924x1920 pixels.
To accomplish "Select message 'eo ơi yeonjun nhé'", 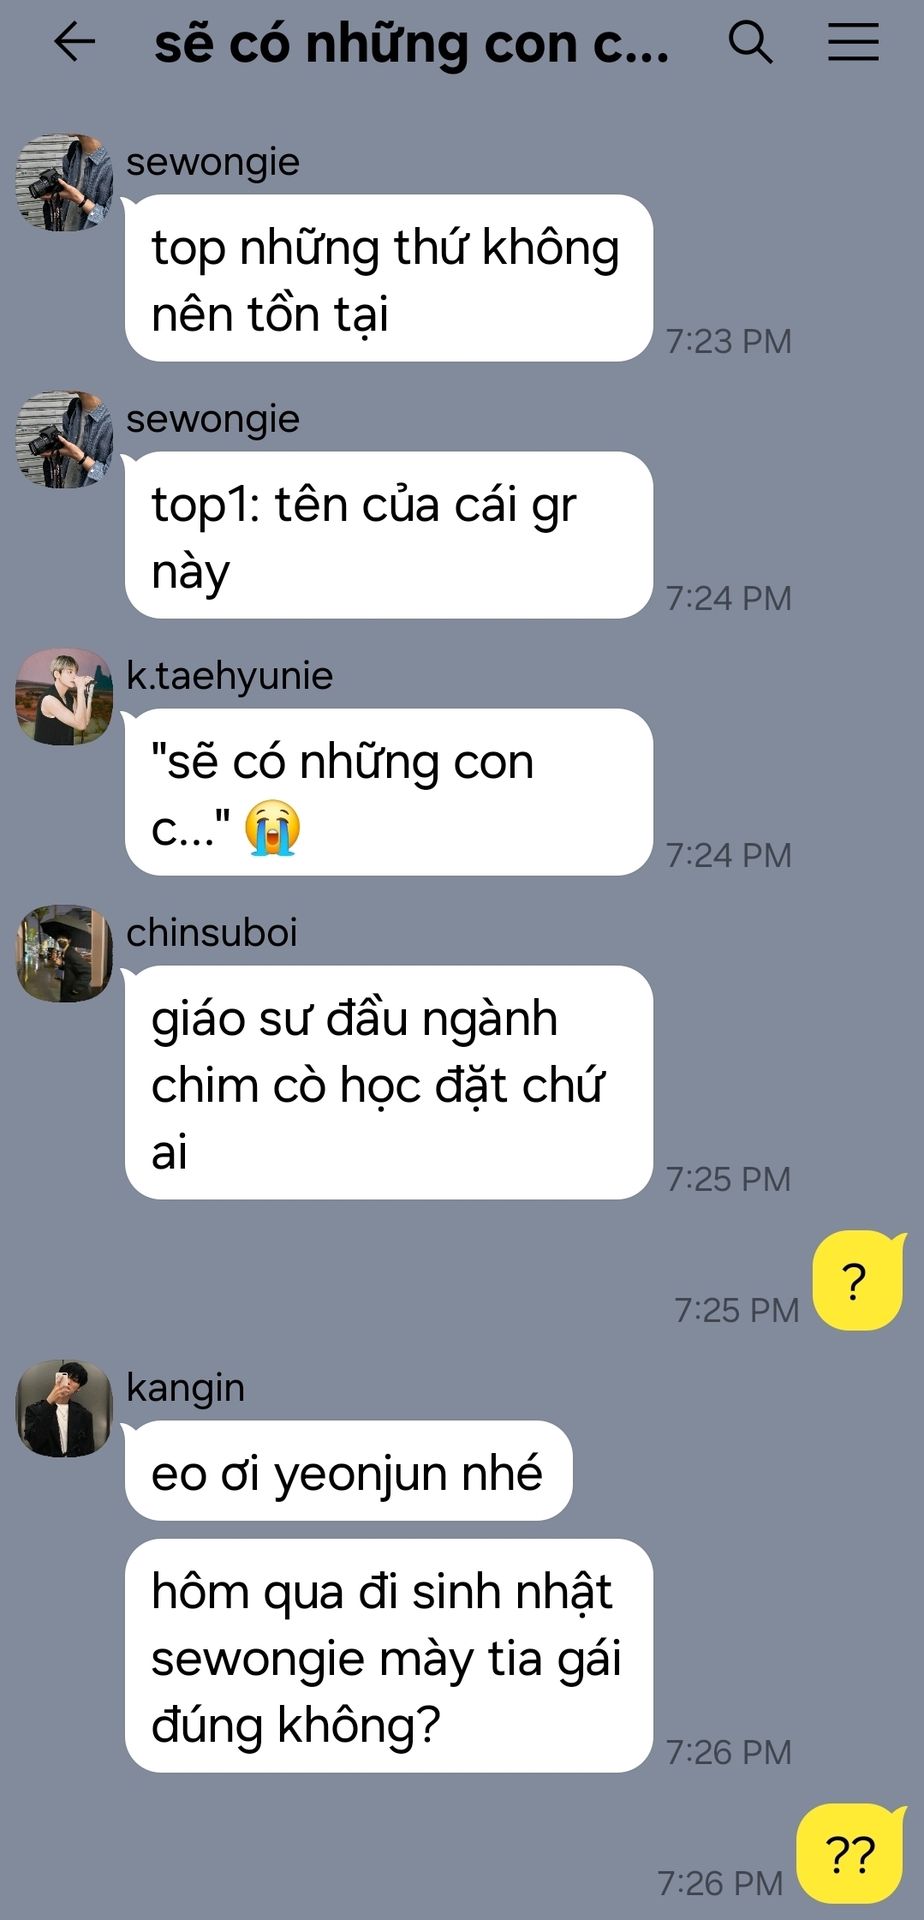I will 348,1471.
